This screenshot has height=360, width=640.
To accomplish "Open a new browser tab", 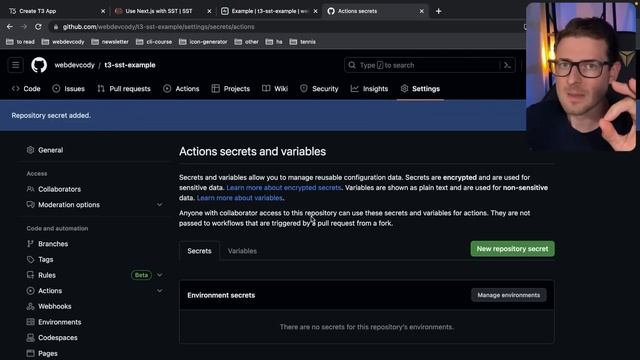I will (x=438, y=11).
